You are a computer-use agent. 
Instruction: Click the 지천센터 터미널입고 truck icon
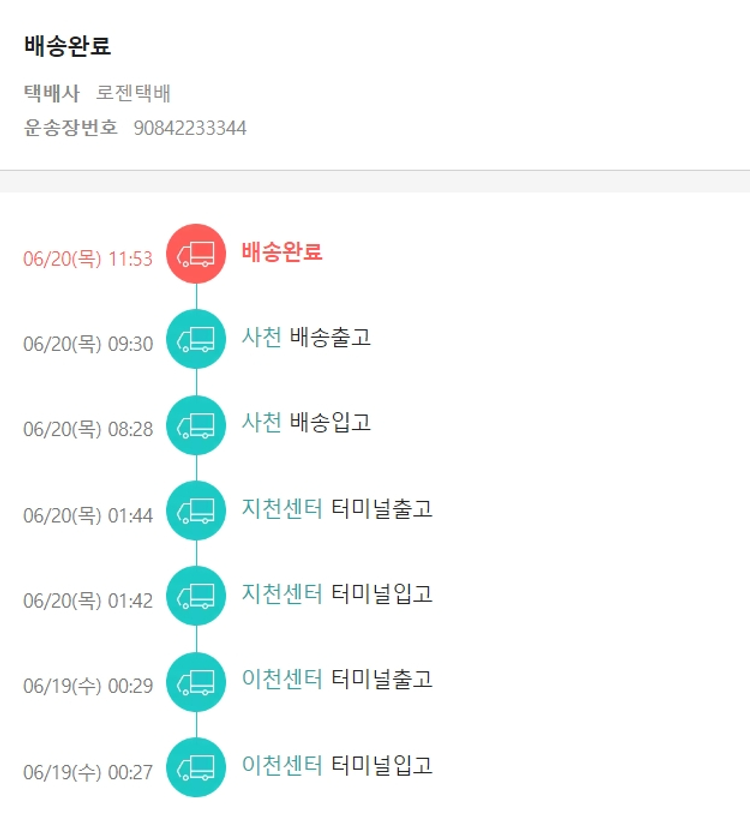tap(196, 596)
